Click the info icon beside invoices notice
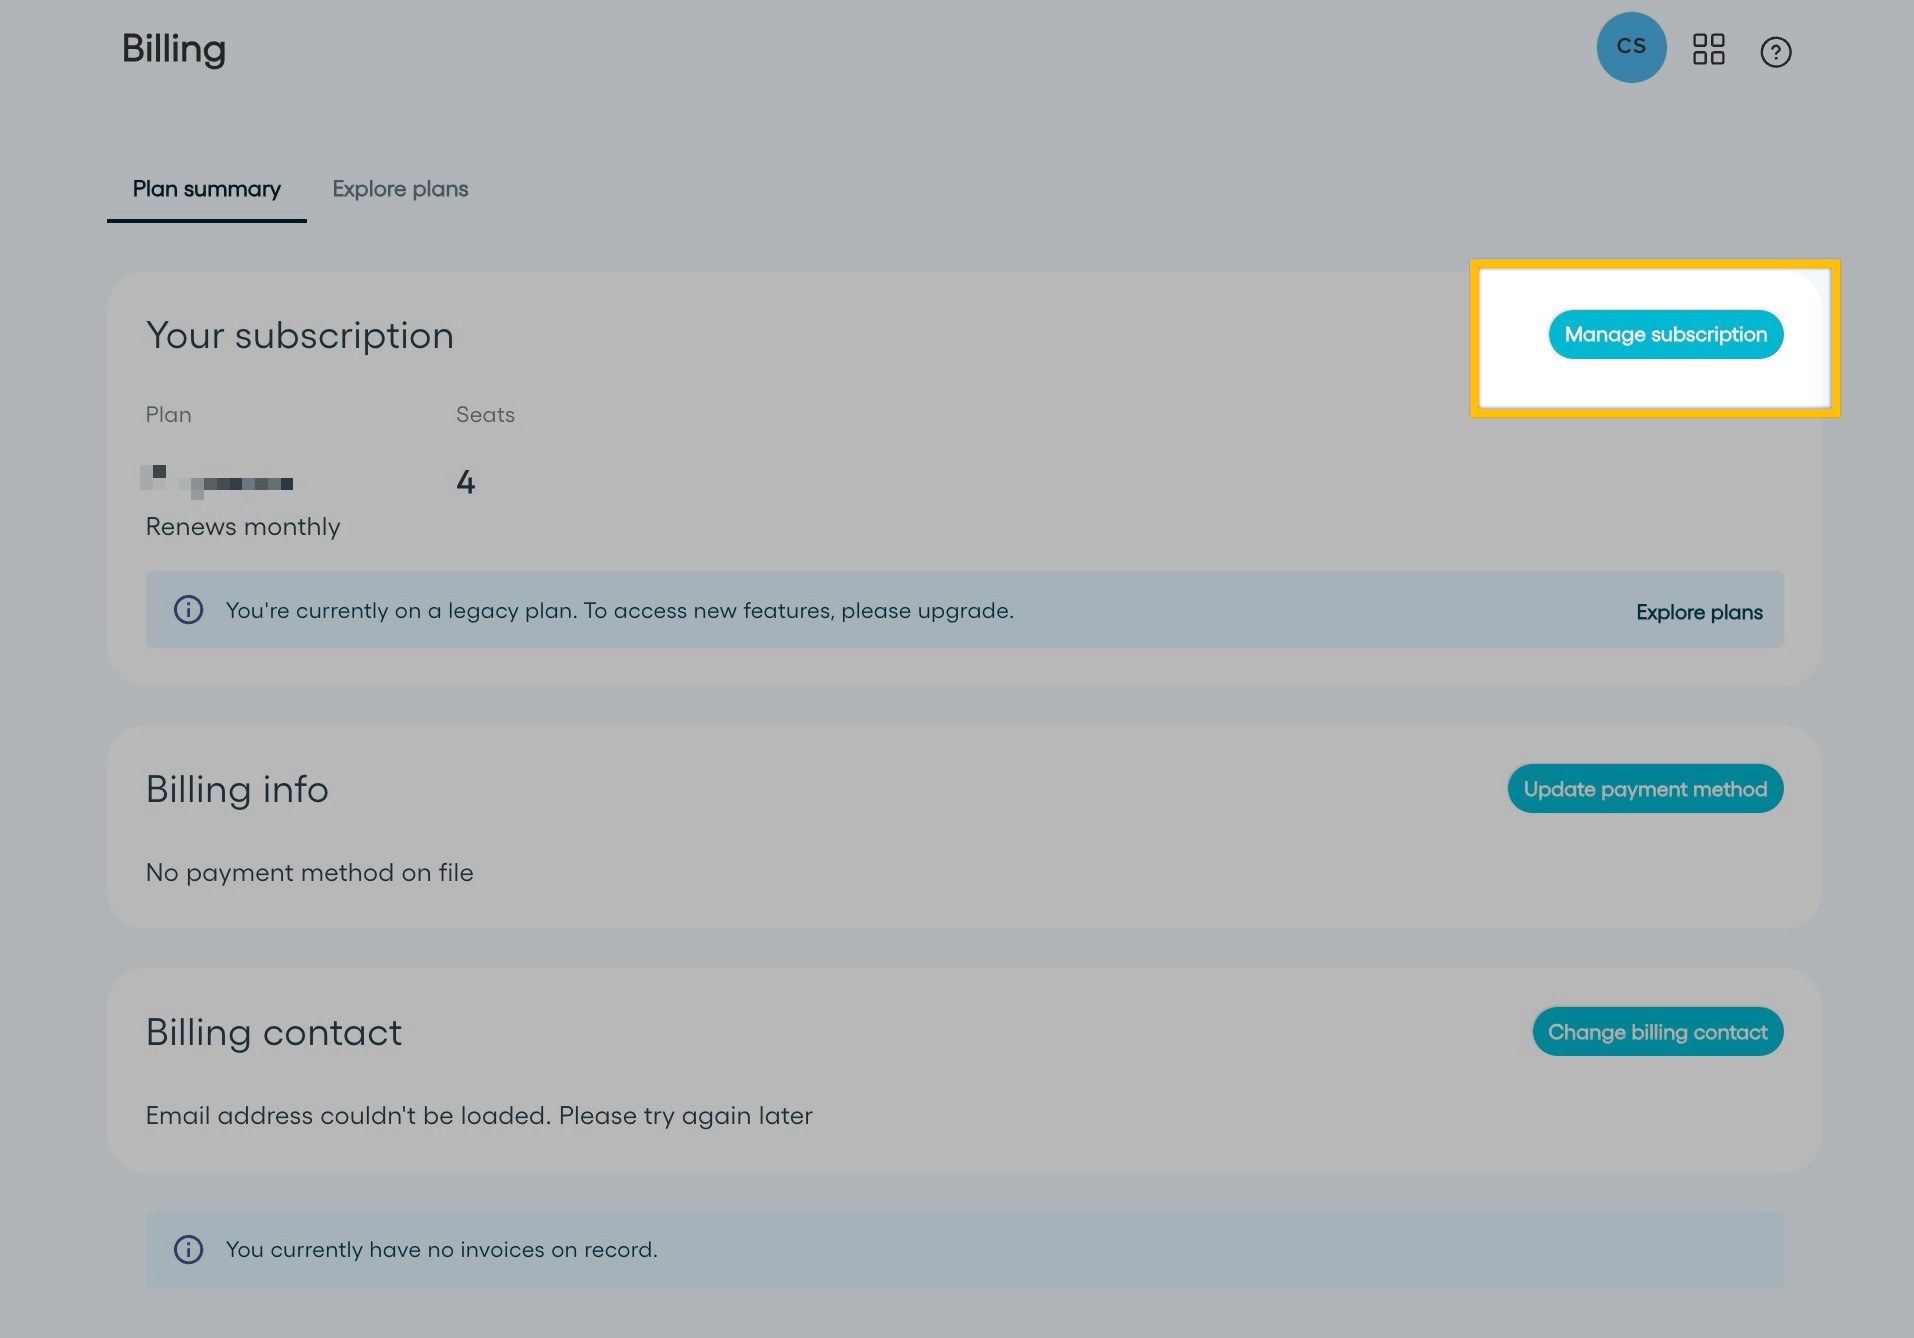This screenshot has width=1914, height=1338. point(188,1249)
